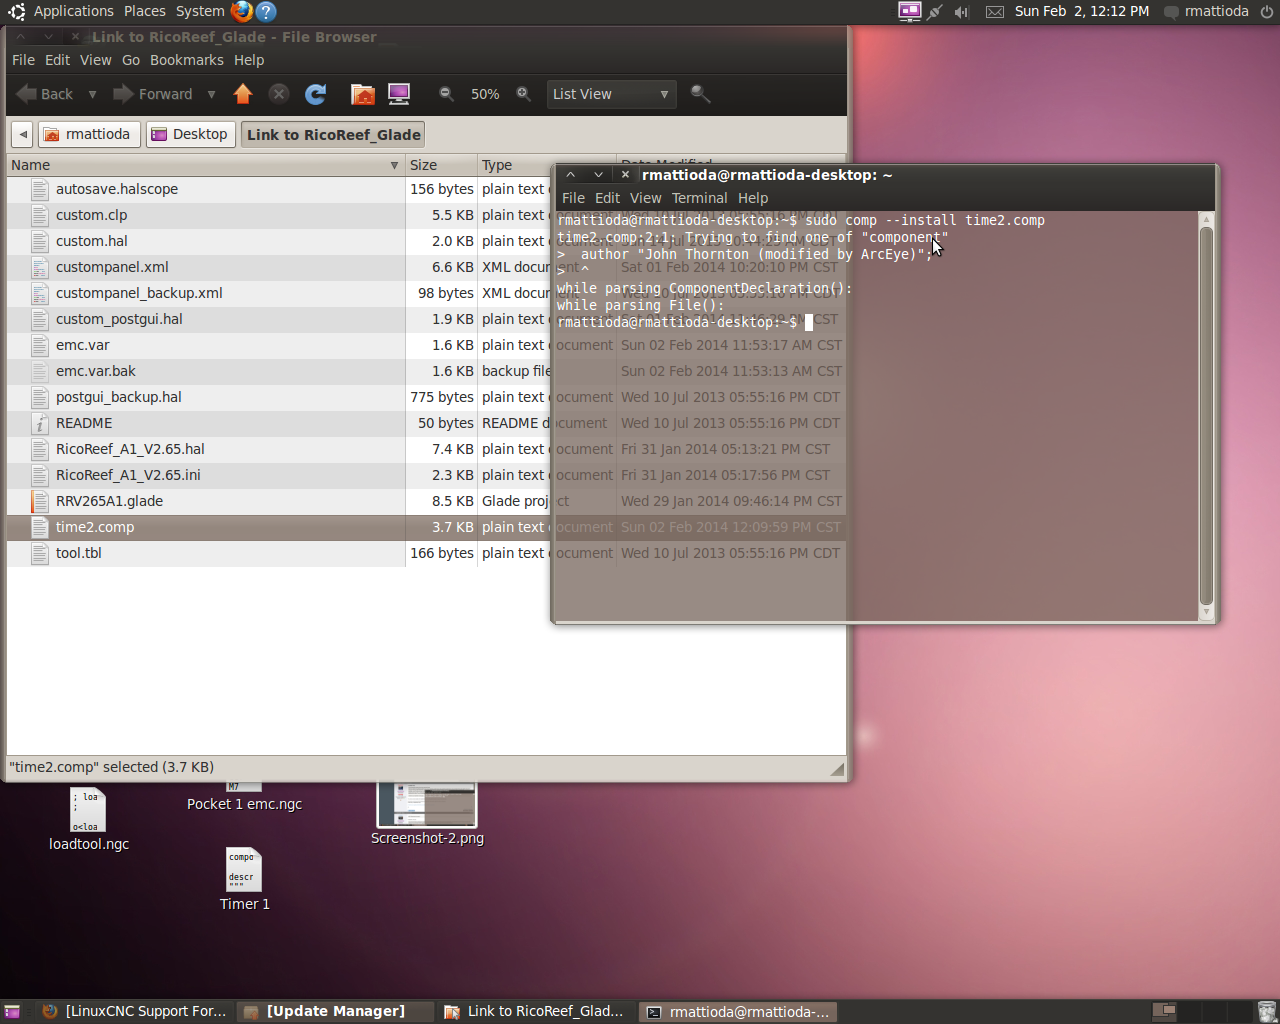Select Screenshot-2.png thumbnail on desktop
This screenshot has height=1024, width=1280.
tap(427, 805)
